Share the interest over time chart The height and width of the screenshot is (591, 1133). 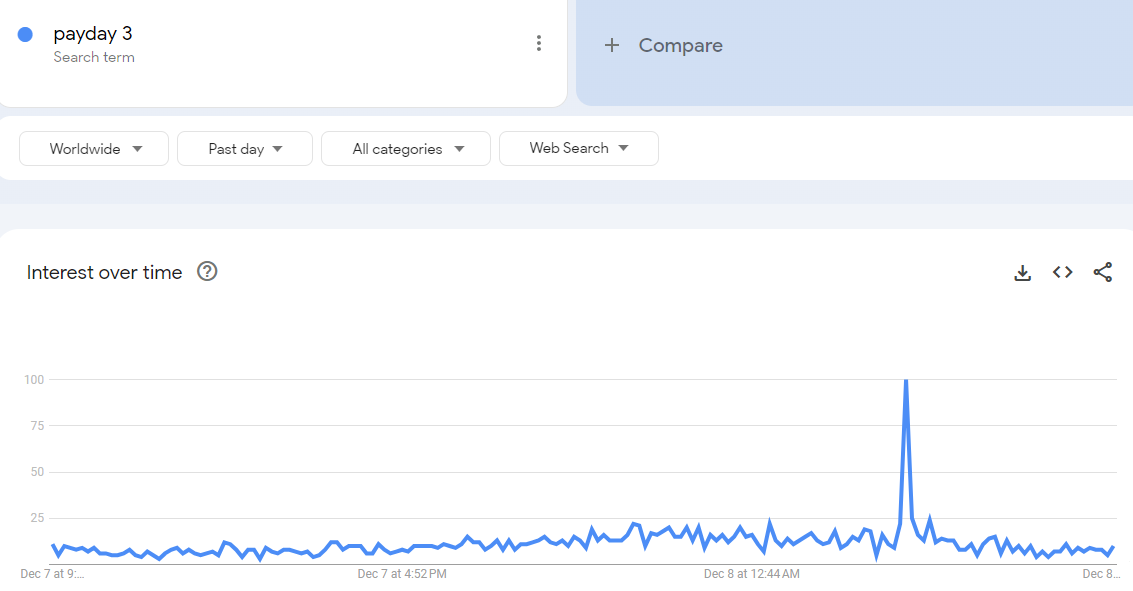[x=1103, y=272]
